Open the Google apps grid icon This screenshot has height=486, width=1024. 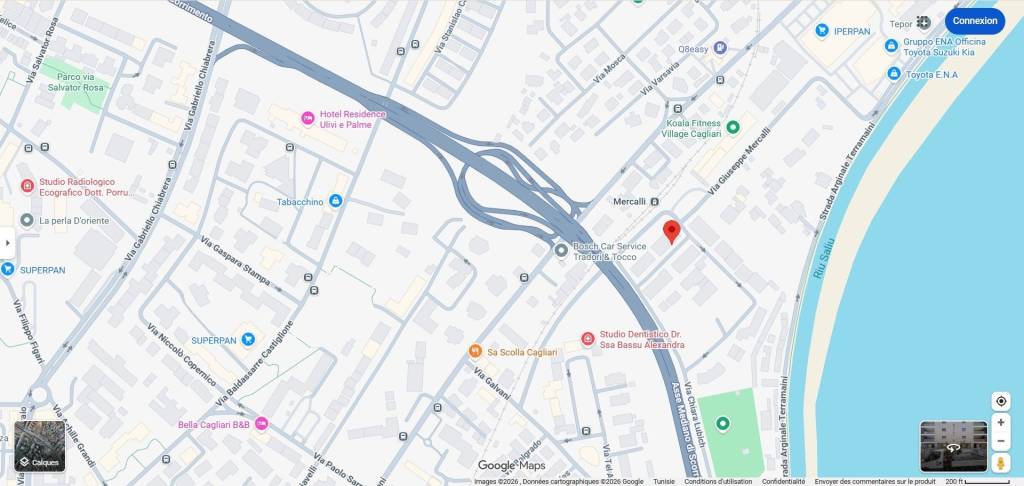(x=923, y=22)
